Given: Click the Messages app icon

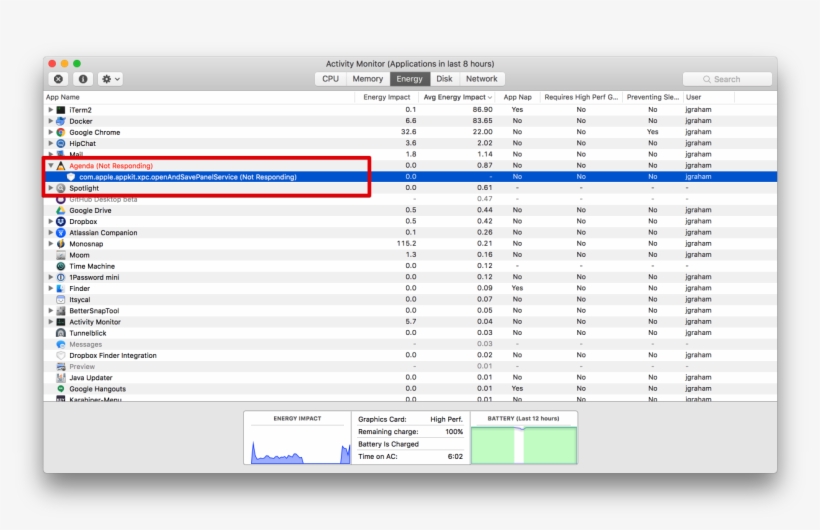Looking at the screenshot, I should pos(61,344).
